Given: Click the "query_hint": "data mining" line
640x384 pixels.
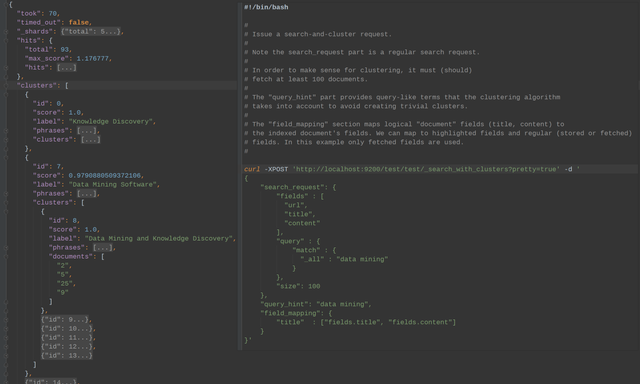Looking at the screenshot, I should [x=316, y=304].
